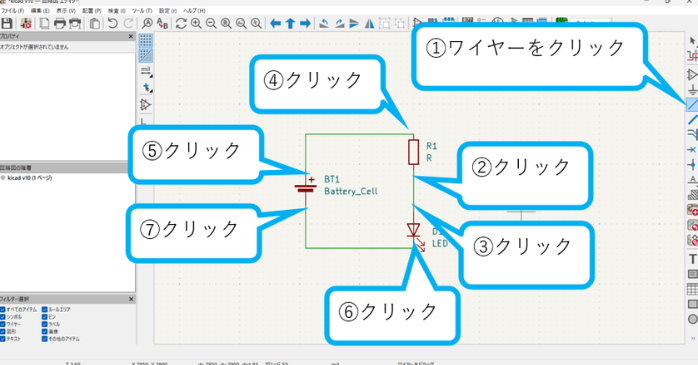The height and width of the screenshot is (365, 698).
Task: Undo the last action
Action: 113,23
